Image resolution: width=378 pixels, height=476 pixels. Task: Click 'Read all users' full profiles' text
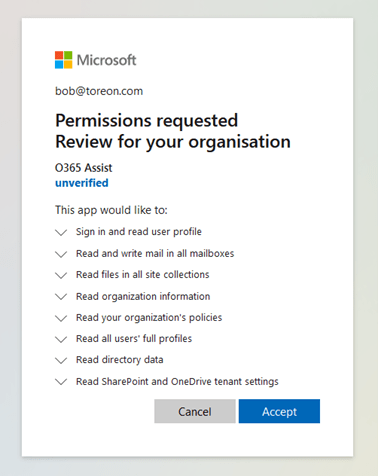pos(134,339)
